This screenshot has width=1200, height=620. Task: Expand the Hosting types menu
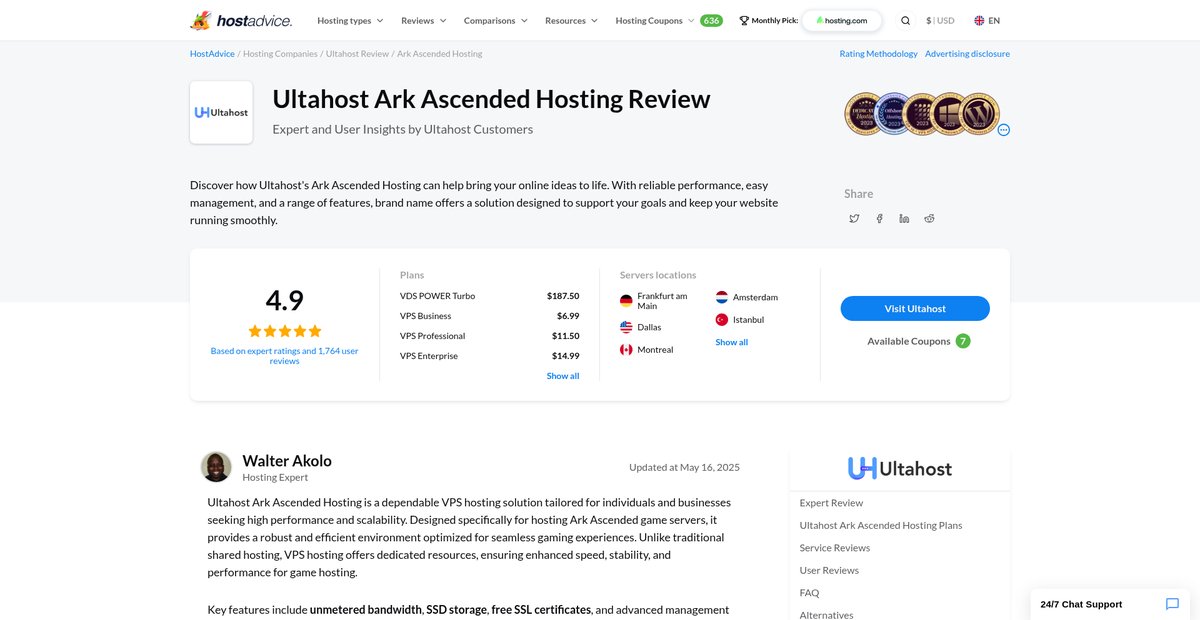[350, 20]
